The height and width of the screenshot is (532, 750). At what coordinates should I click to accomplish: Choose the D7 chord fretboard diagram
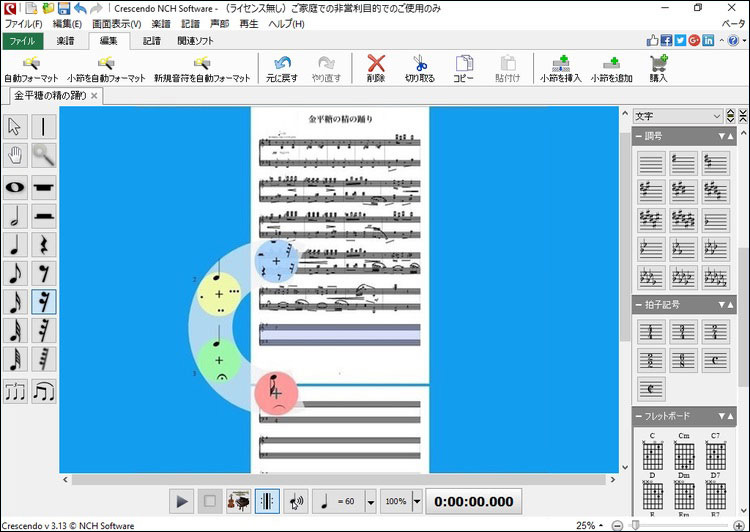pos(716,491)
